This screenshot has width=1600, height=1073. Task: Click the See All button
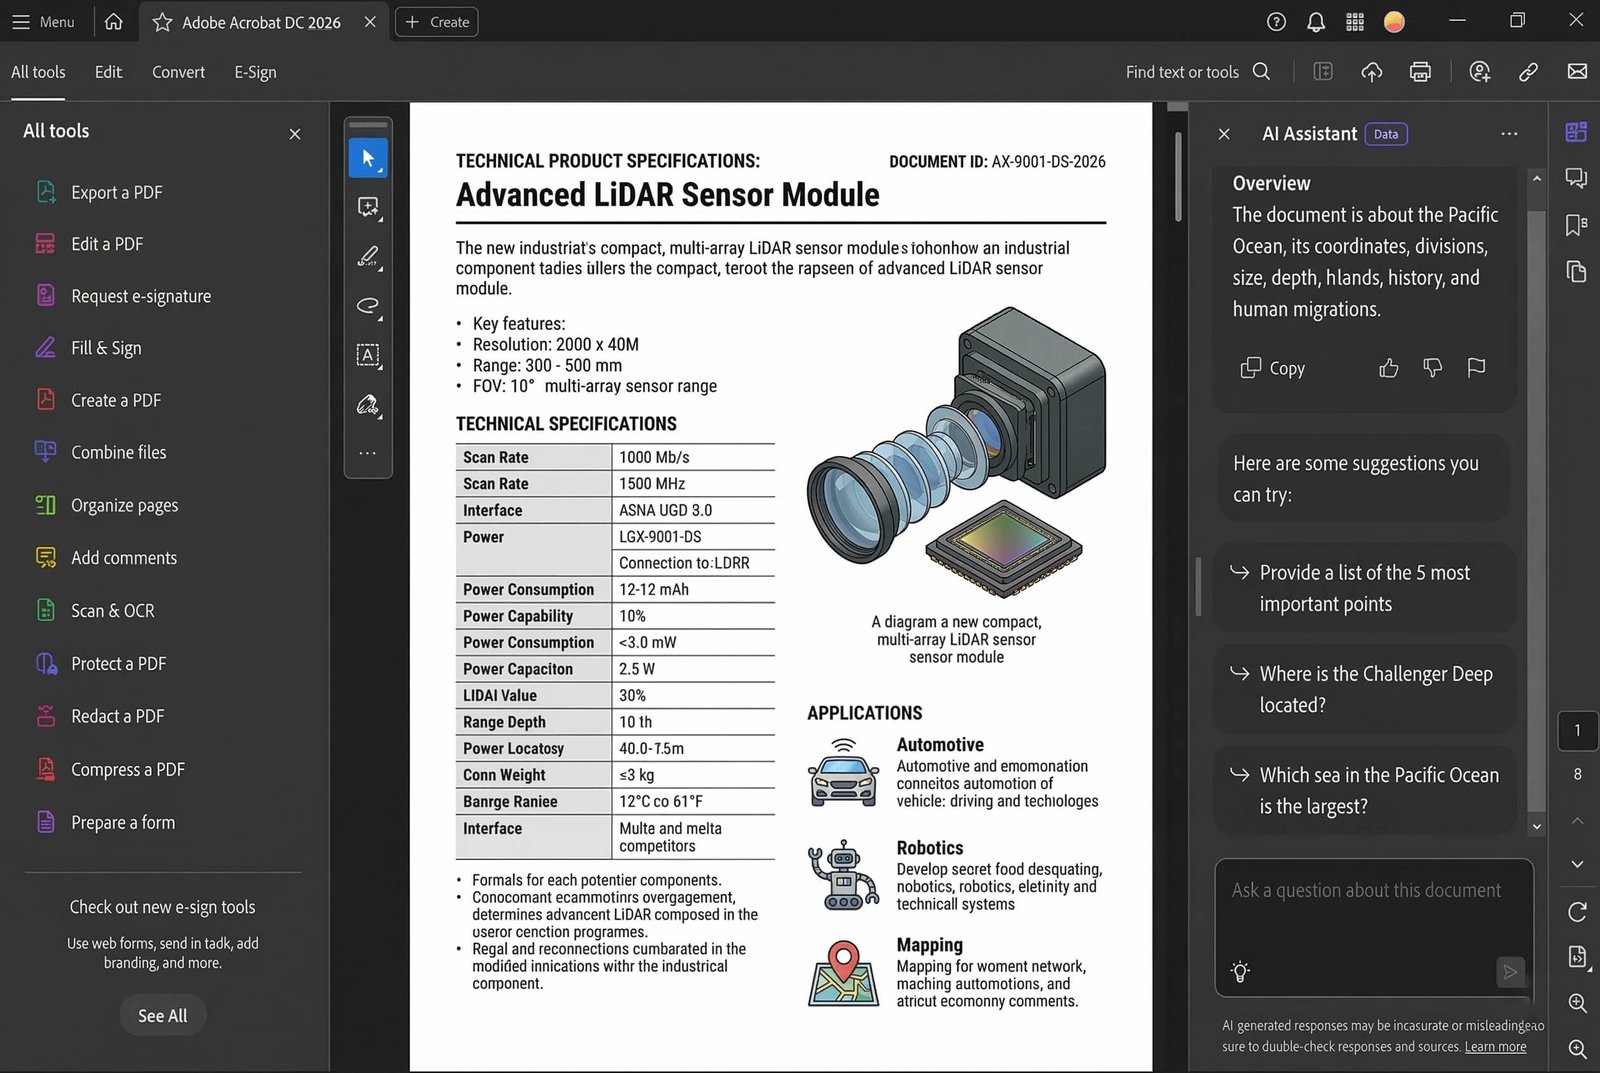(162, 1015)
